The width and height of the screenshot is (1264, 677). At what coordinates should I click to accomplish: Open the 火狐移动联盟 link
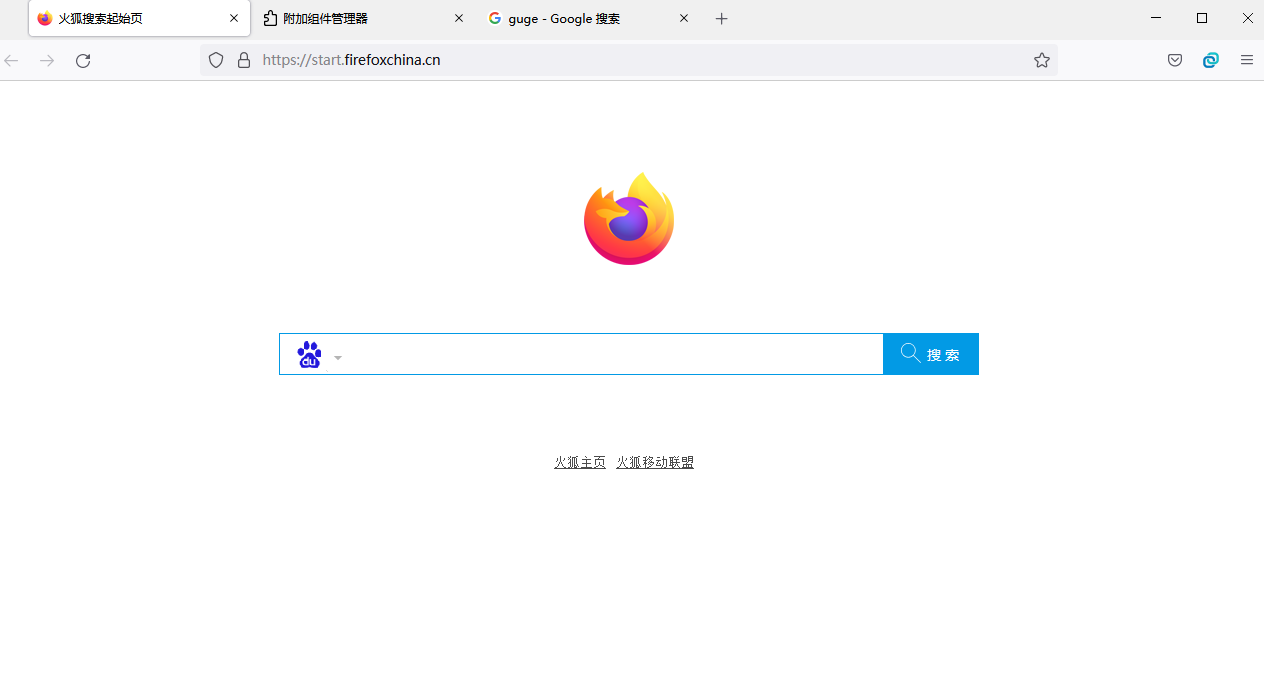[x=655, y=462]
